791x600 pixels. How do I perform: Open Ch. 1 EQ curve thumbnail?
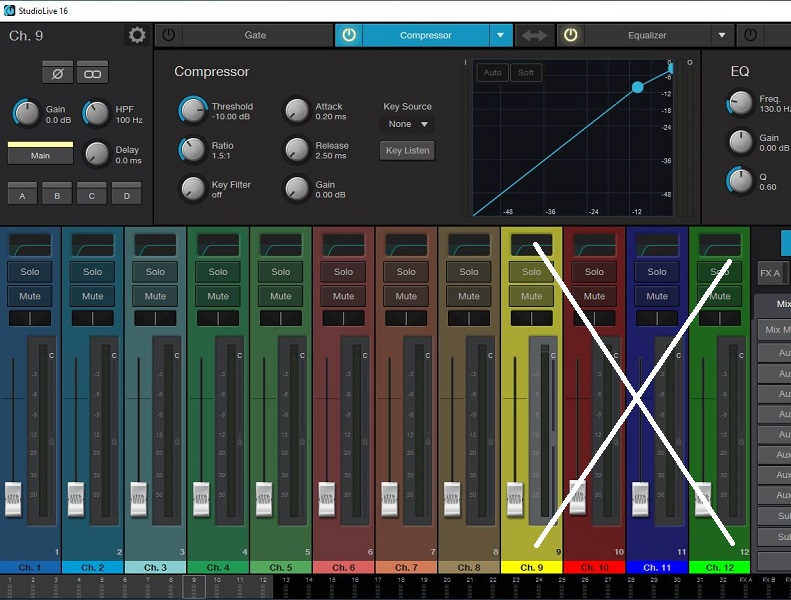(30, 245)
